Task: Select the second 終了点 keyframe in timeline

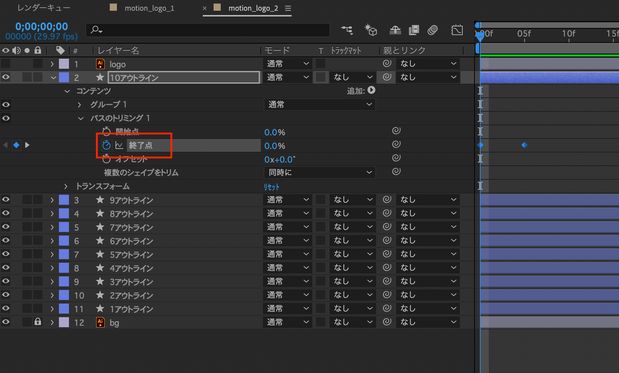Action: coord(524,145)
